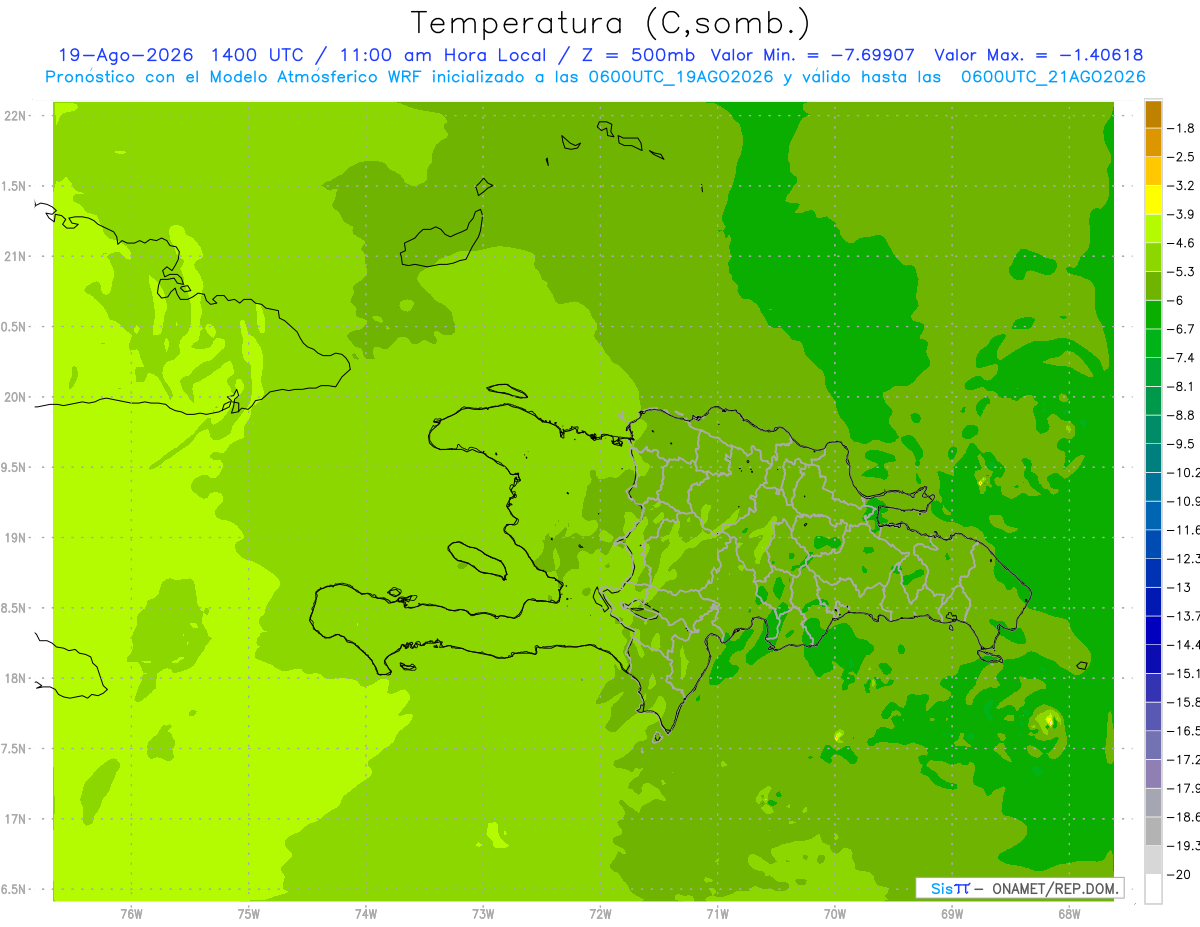
Task: Click the "-5.3" colorbar value label
Action: pos(1182,272)
